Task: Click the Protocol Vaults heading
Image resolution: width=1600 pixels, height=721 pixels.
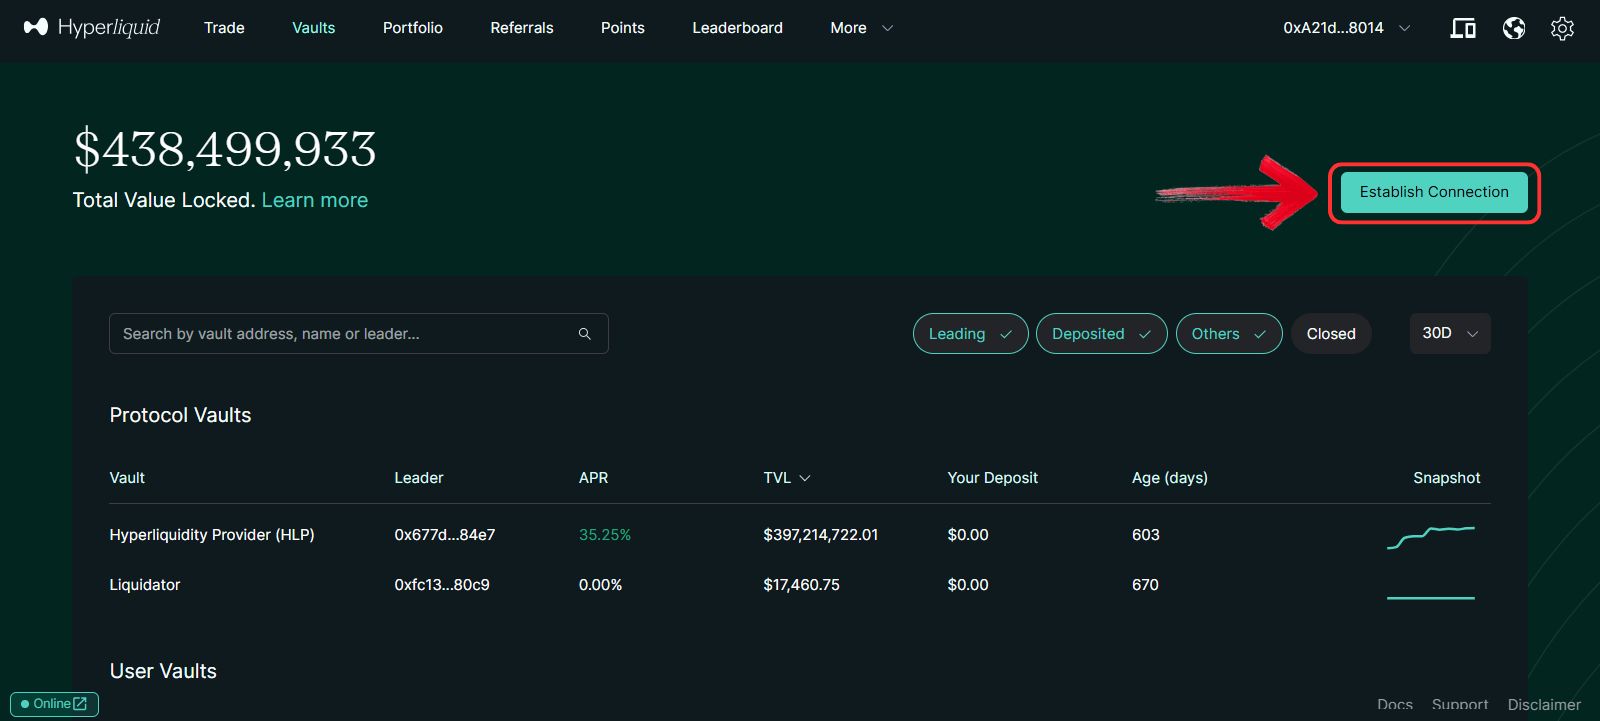Action: click(x=180, y=415)
